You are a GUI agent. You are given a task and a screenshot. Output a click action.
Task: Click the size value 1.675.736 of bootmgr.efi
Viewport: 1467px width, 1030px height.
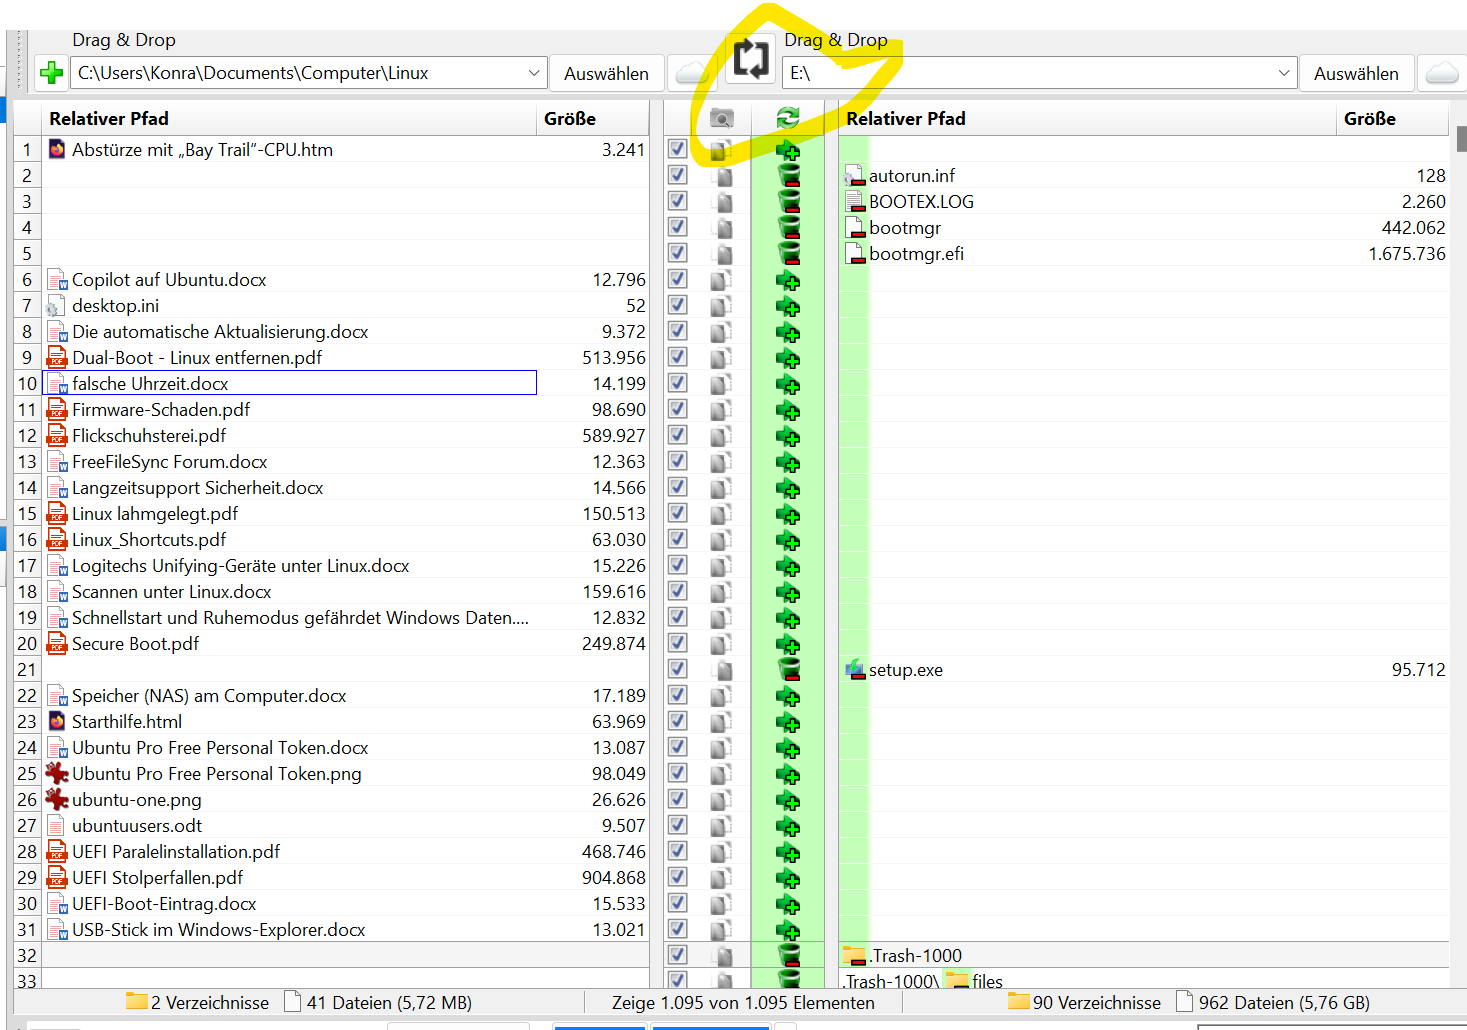(1407, 254)
